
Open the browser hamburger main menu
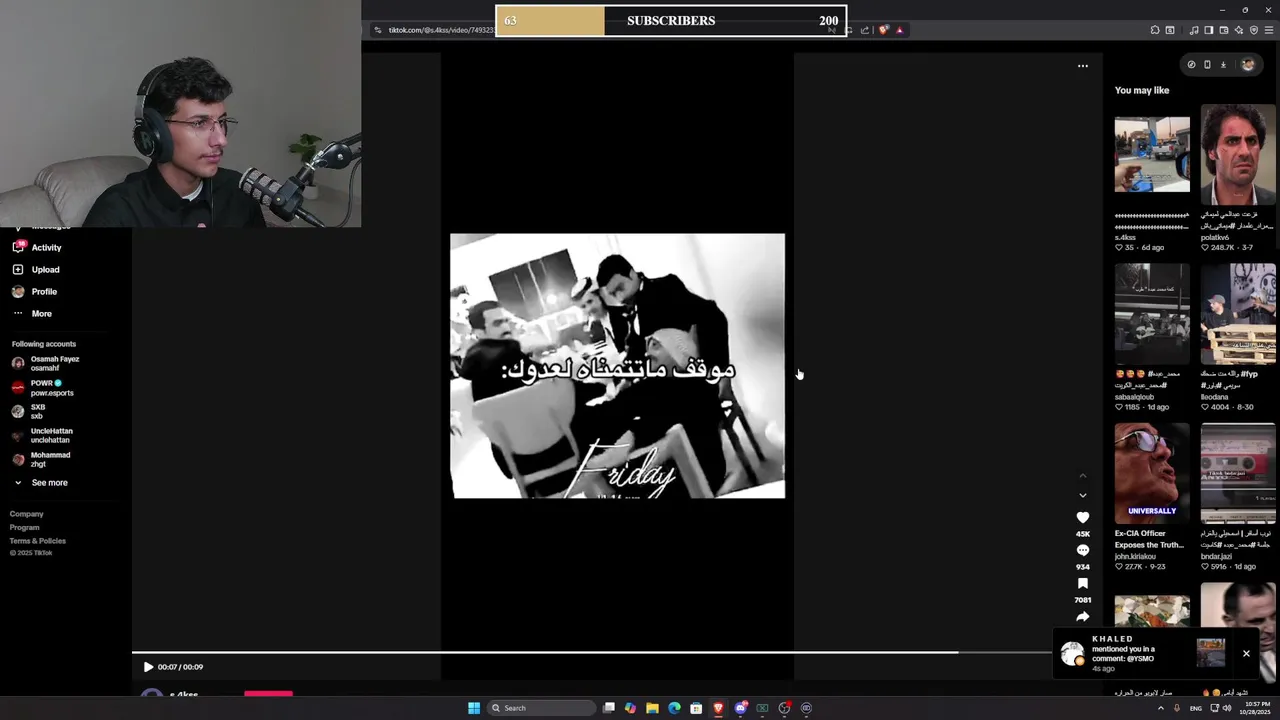1269,30
